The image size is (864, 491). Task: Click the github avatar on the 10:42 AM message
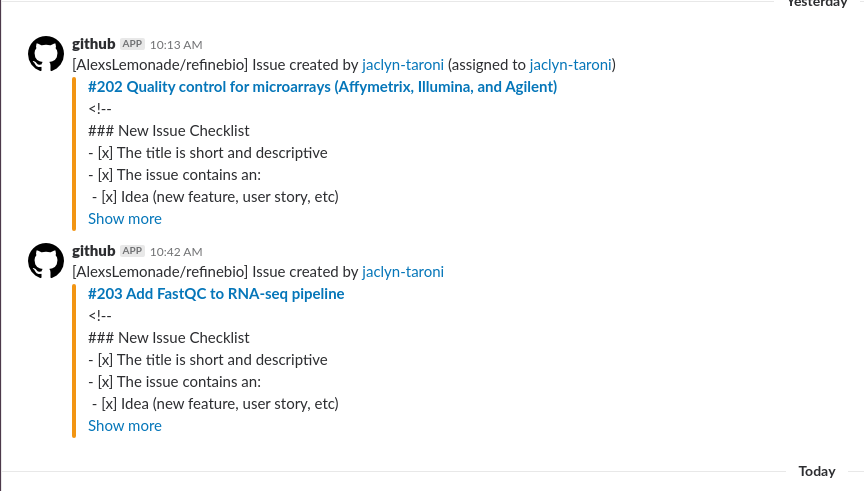point(46,261)
